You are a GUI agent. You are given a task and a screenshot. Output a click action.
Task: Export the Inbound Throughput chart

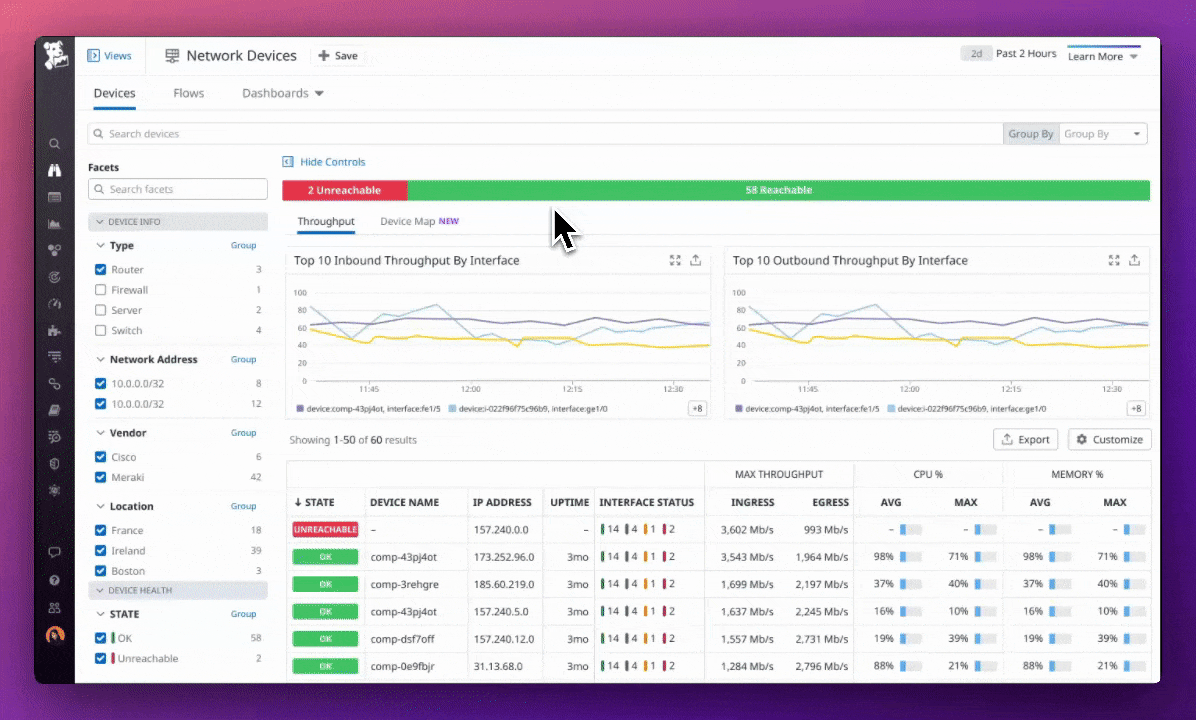coord(696,260)
